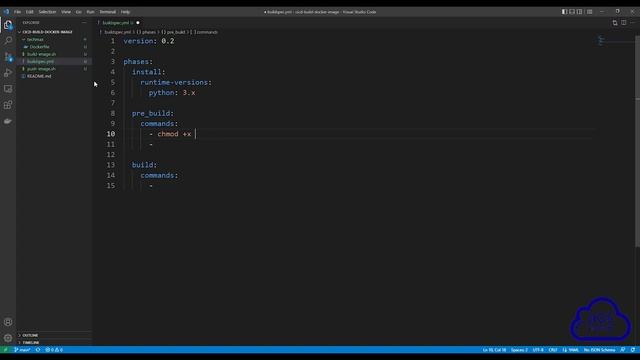Open the Edit menu
640x360 pixels.
pyautogui.click(x=29, y=12)
